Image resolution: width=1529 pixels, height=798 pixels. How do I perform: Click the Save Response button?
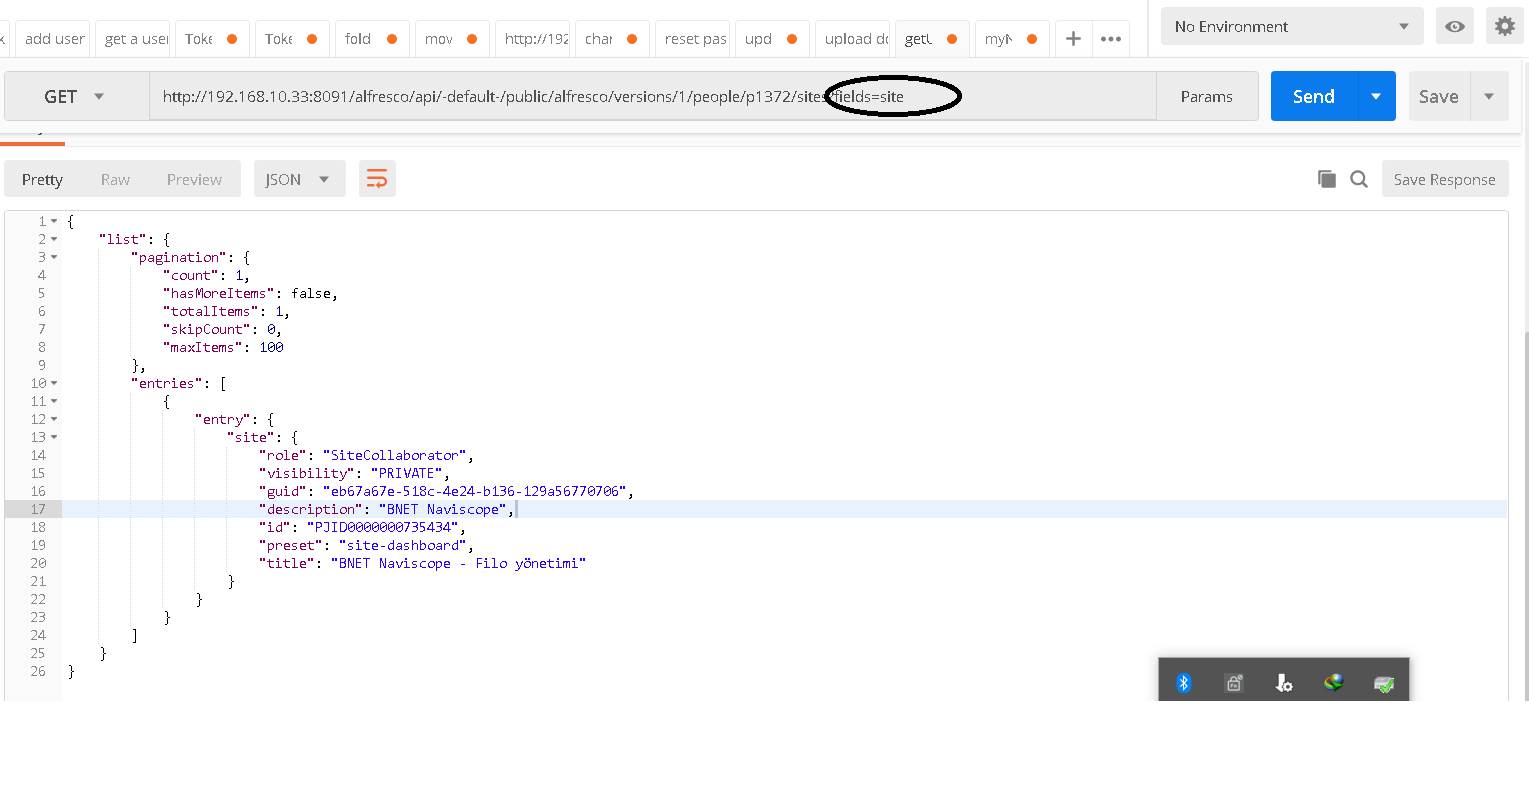1445,179
